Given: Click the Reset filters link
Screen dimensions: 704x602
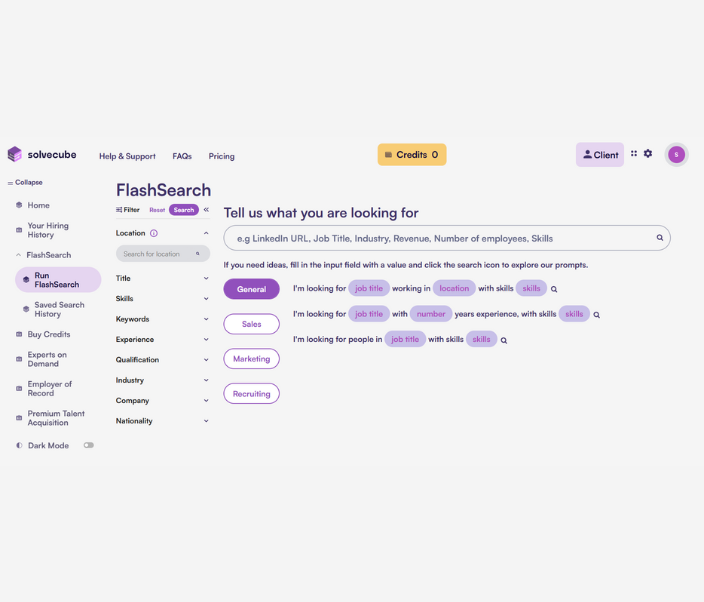Looking at the screenshot, I should pyautogui.click(x=157, y=210).
